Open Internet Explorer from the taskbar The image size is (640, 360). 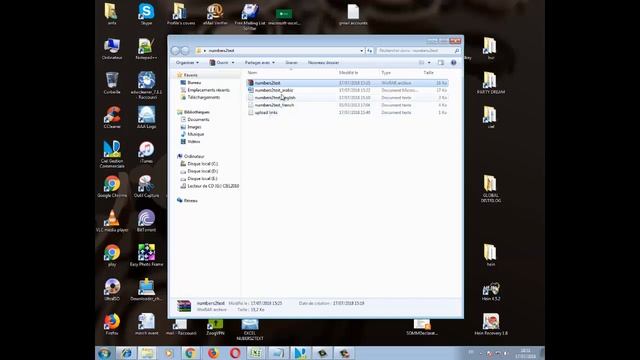point(126,353)
